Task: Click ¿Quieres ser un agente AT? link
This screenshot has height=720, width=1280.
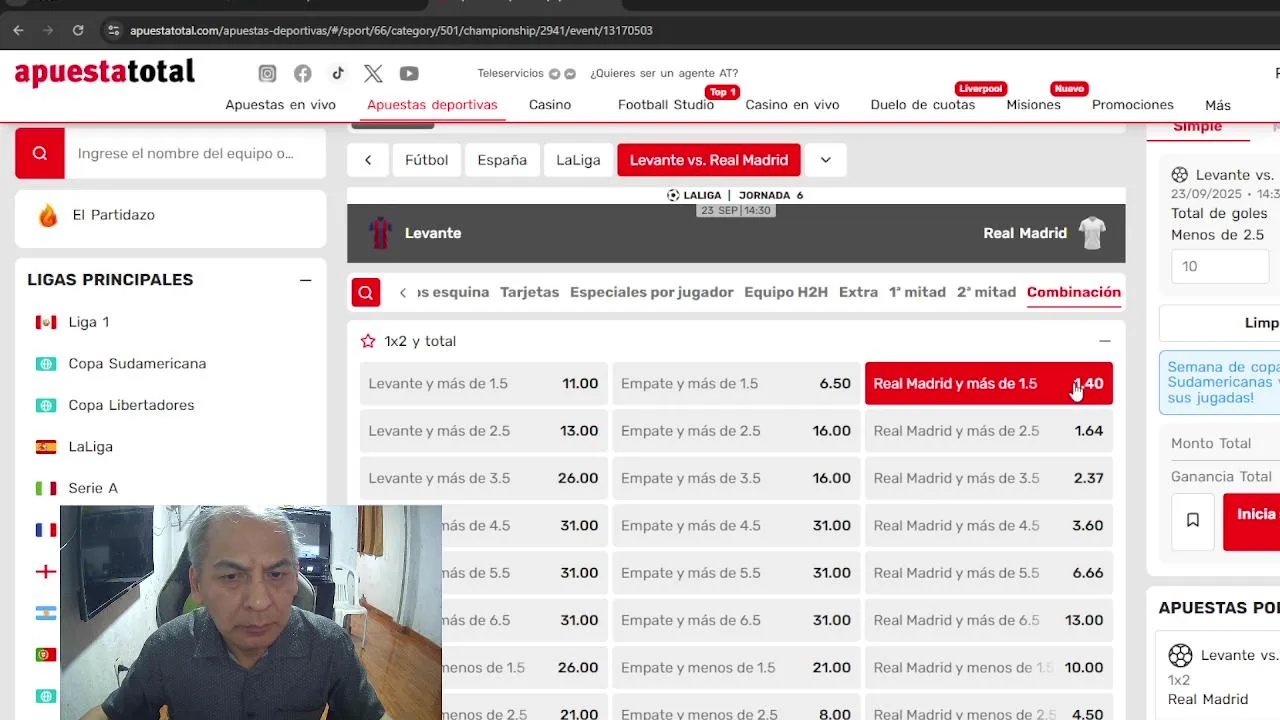Action: point(664,73)
